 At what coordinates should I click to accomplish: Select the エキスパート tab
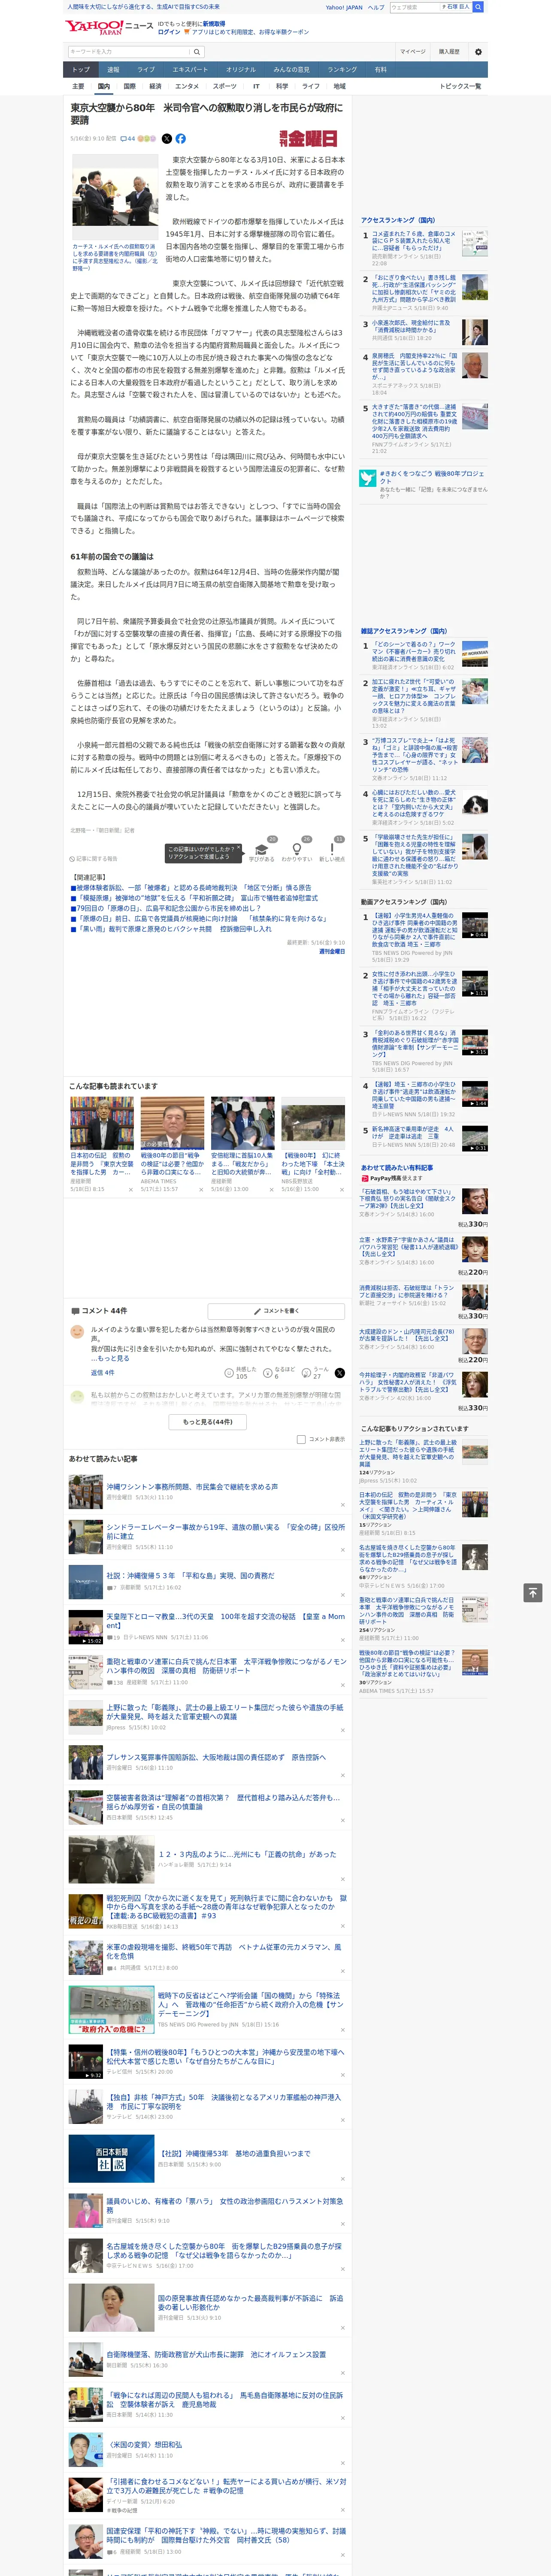click(190, 70)
